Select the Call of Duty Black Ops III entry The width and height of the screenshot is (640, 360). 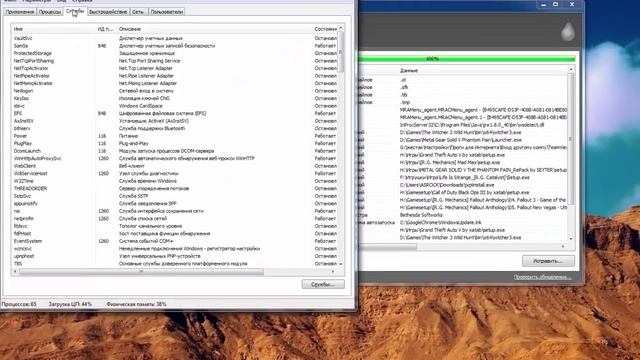[463, 193]
